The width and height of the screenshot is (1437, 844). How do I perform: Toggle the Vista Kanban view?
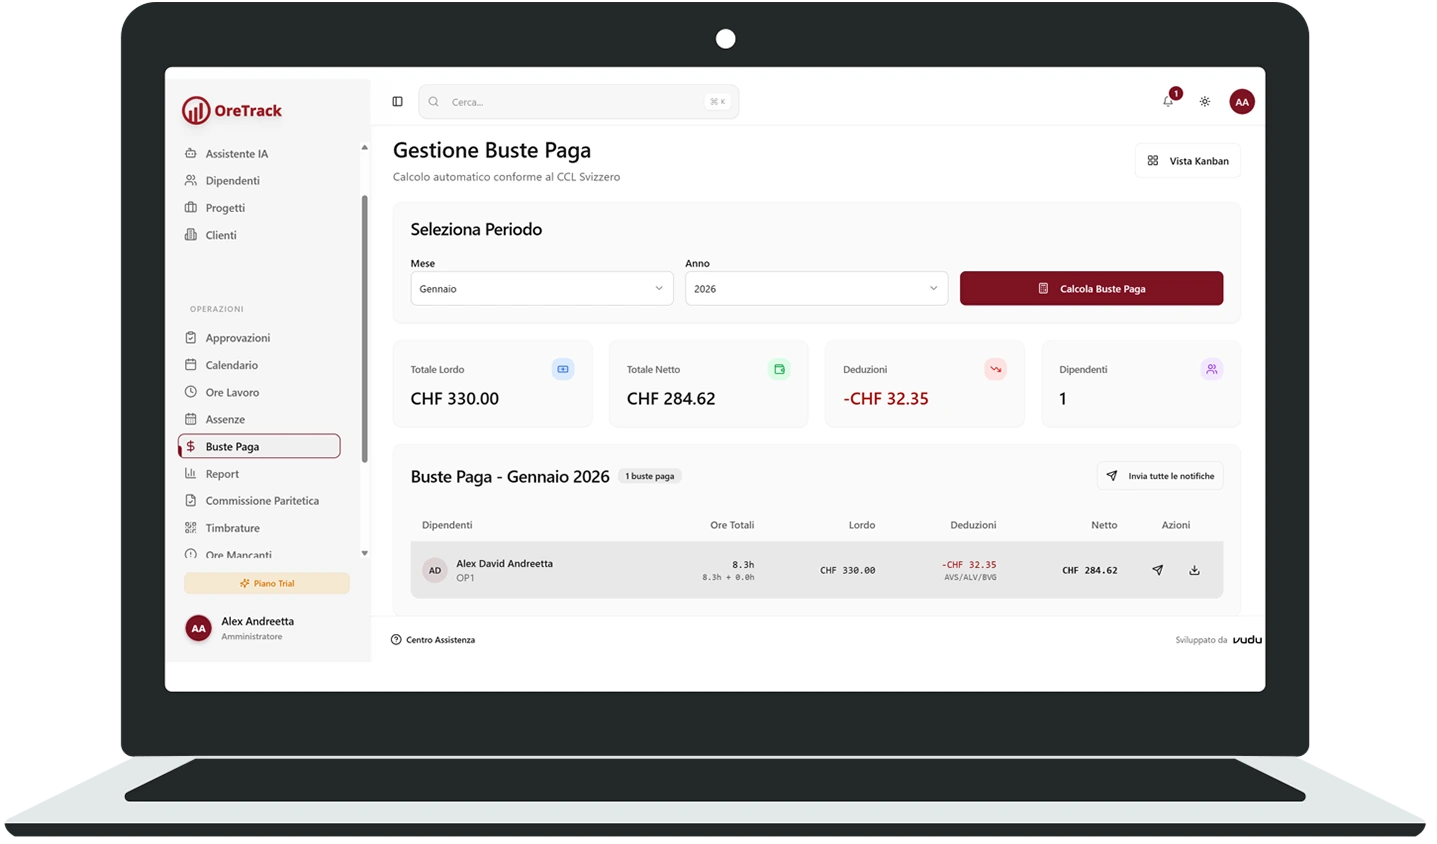1187,160
